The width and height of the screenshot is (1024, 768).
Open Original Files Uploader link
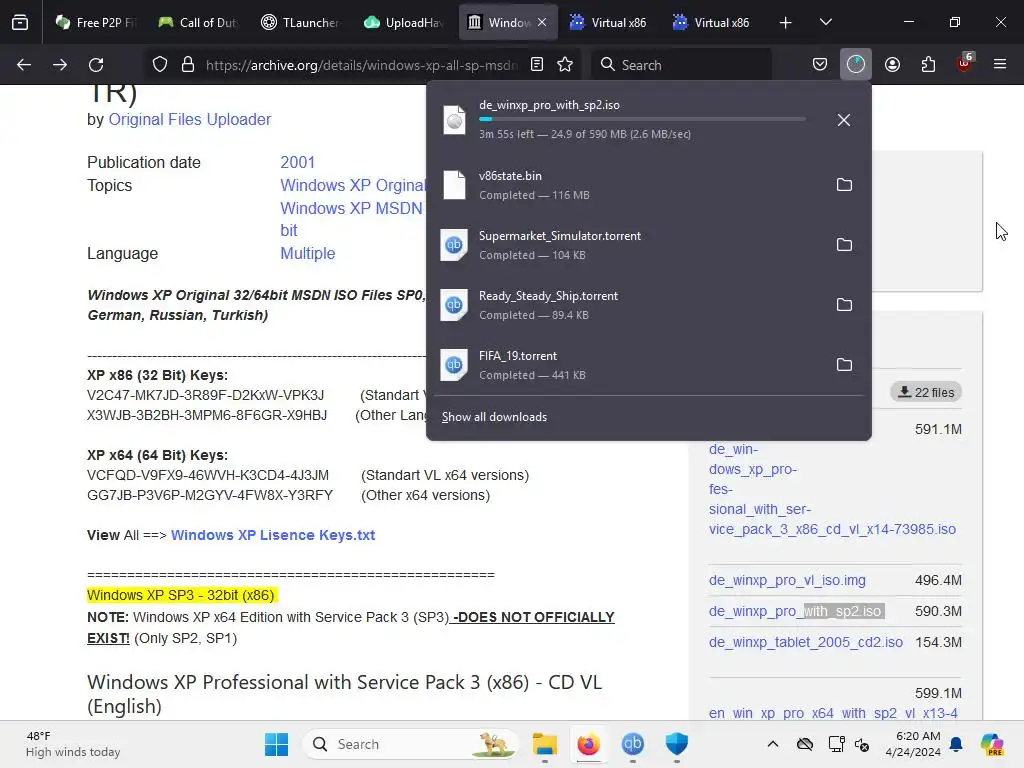coord(189,120)
